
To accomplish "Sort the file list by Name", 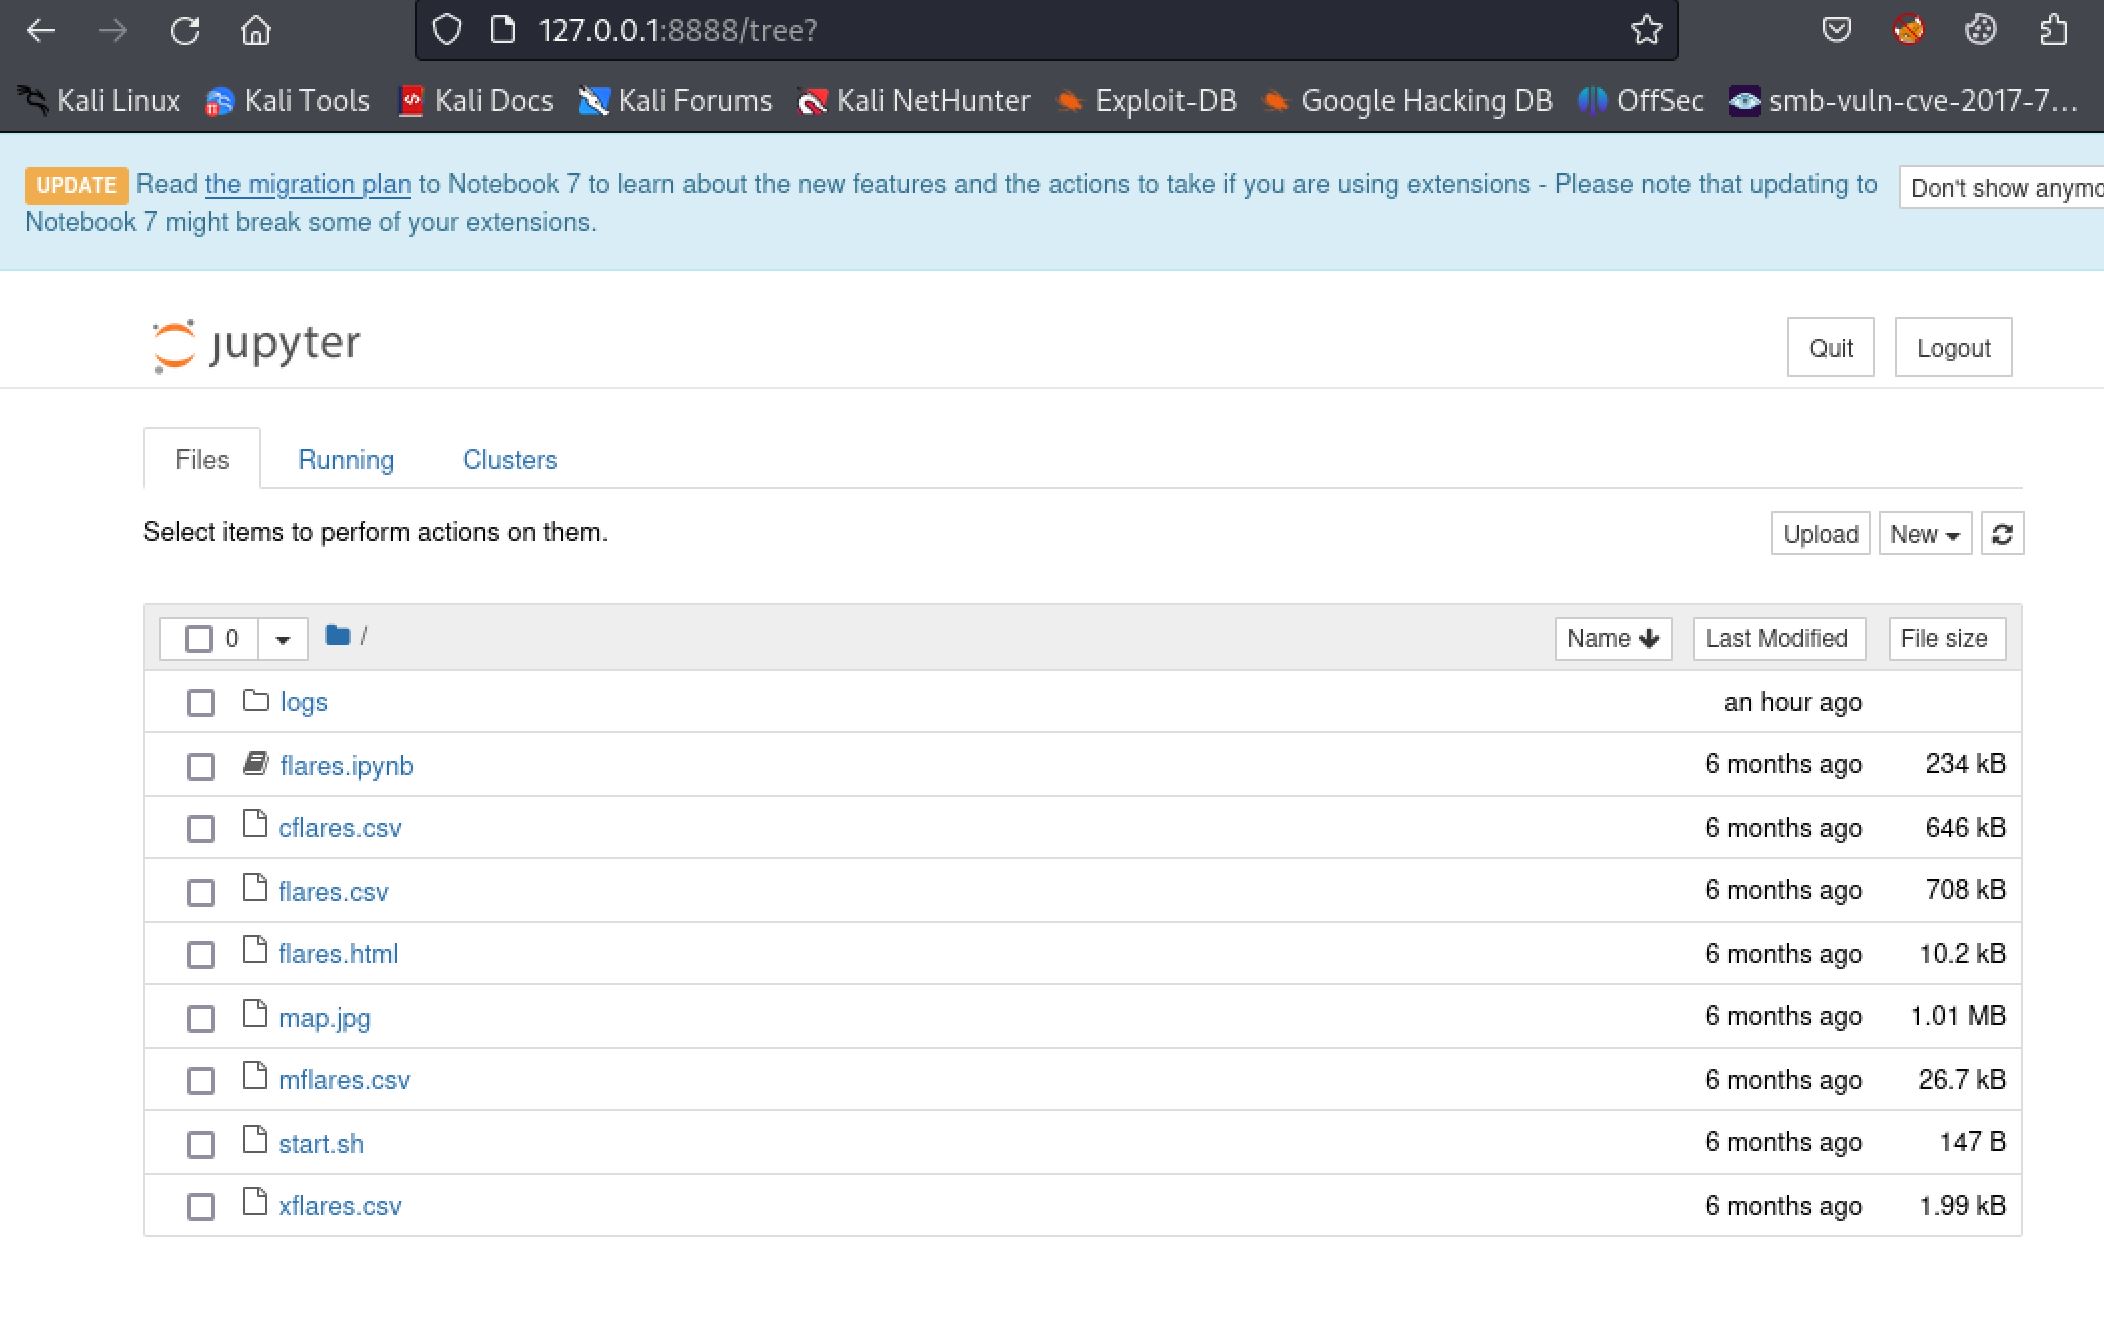I will tap(1612, 639).
